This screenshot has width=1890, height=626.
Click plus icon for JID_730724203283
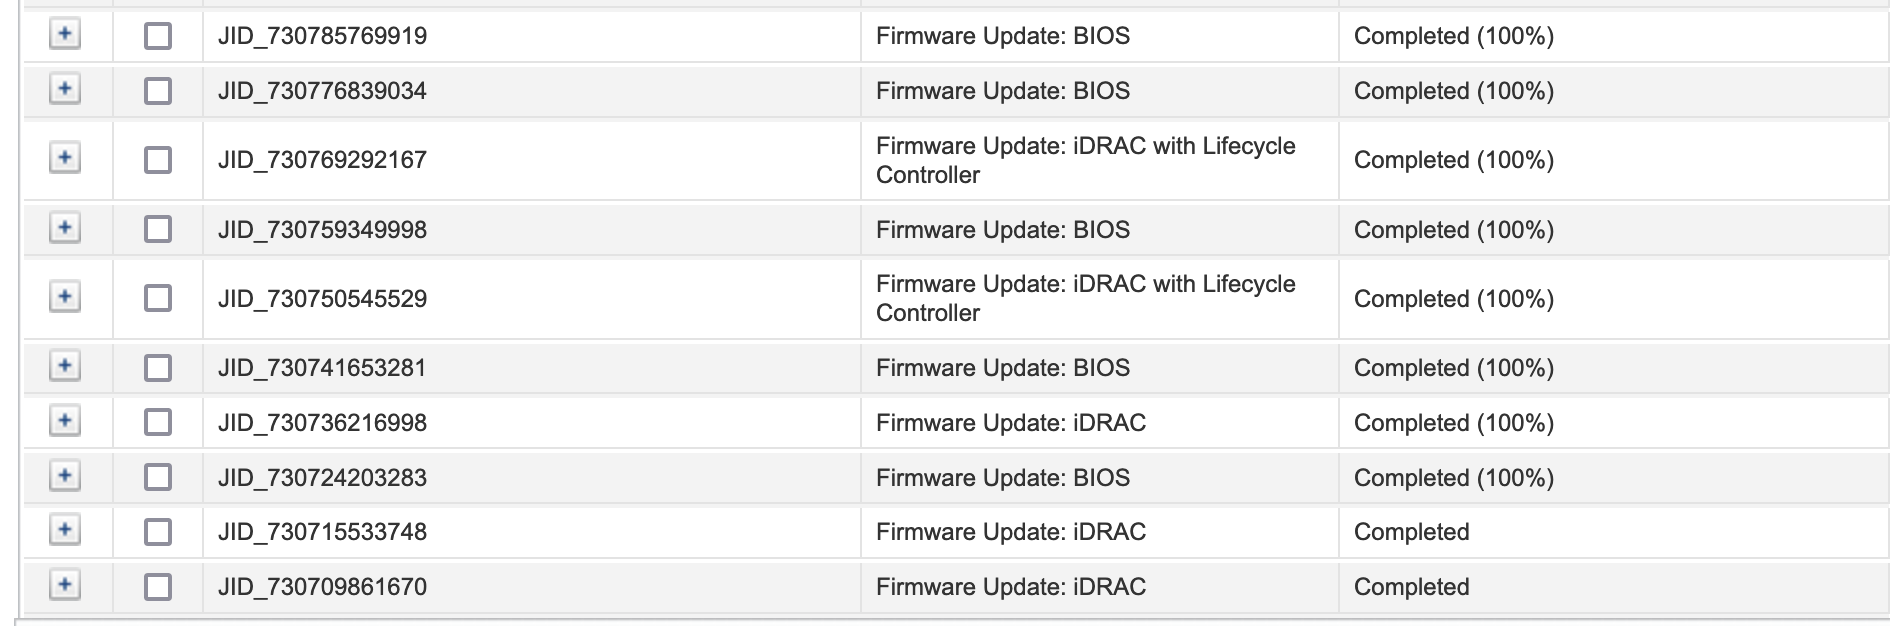(x=65, y=476)
